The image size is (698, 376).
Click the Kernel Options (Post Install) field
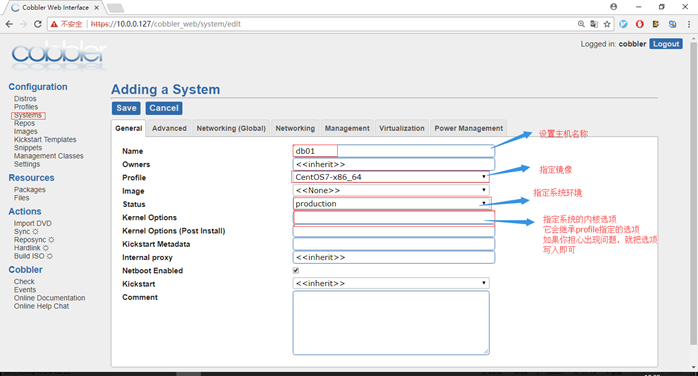tap(394, 231)
